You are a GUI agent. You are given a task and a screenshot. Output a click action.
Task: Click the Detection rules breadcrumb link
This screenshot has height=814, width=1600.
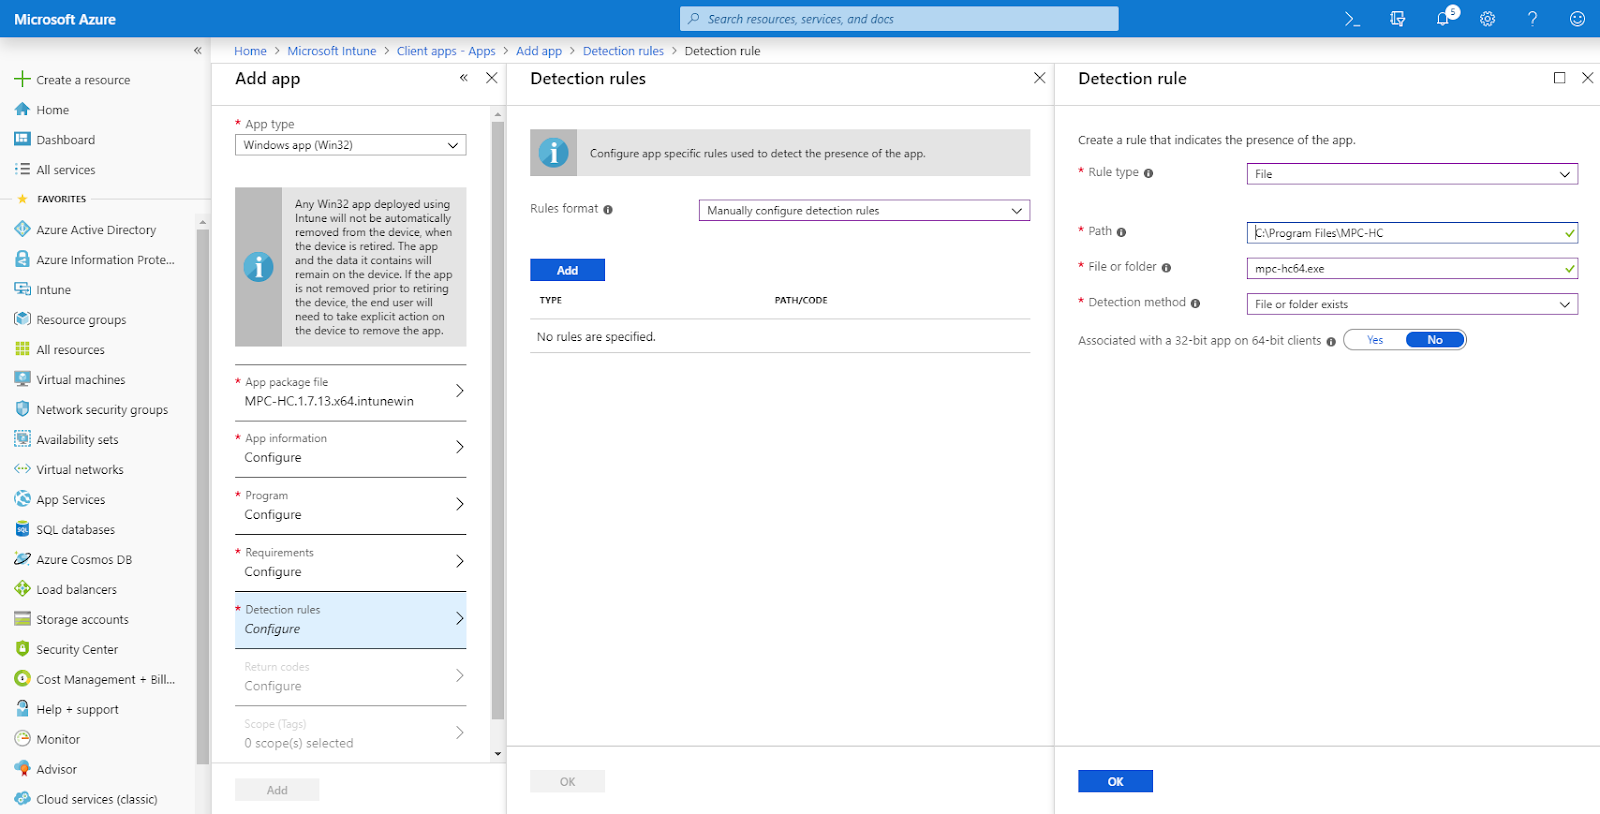[623, 51]
